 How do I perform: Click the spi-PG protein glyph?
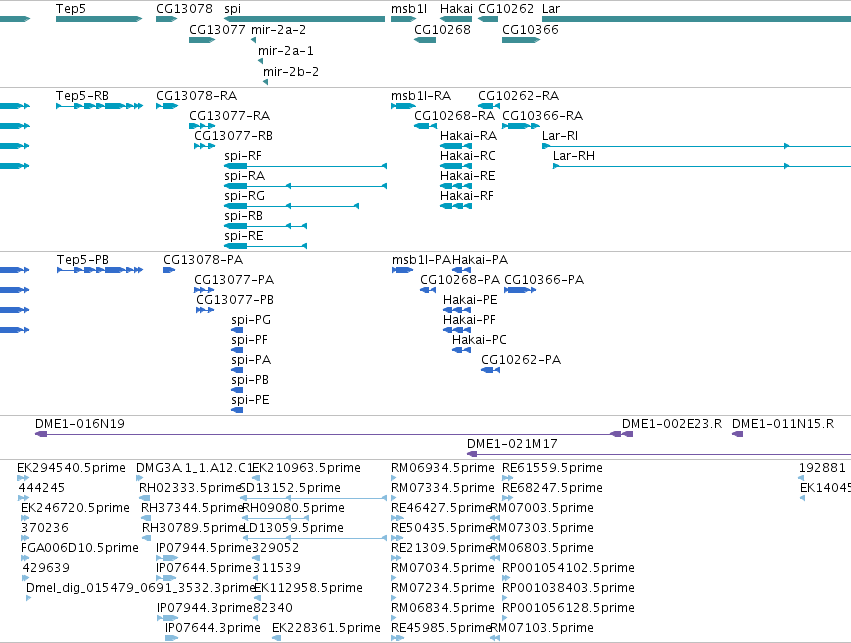click(x=237, y=330)
